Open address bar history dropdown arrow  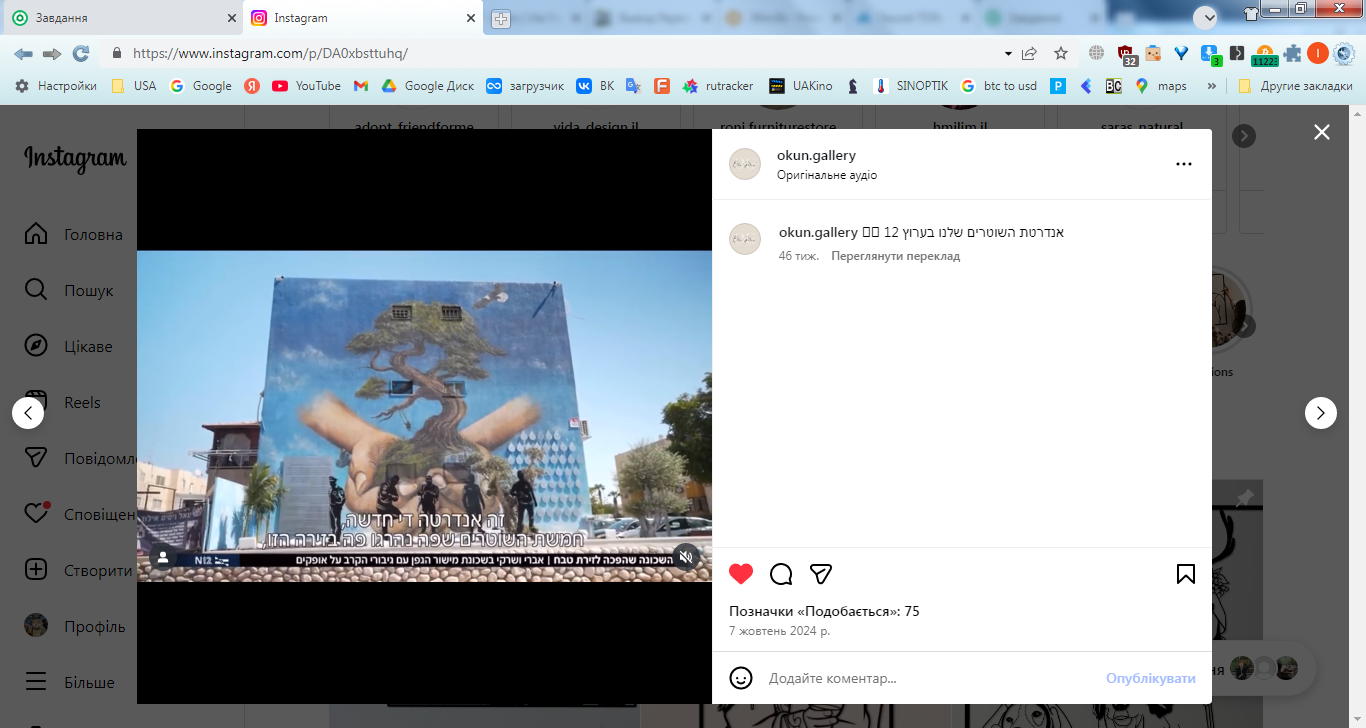[x=1008, y=53]
